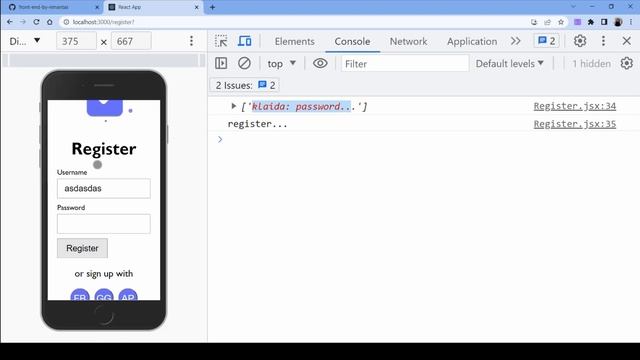Reload the page
The width and height of the screenshot is (640, 360).
(x=36, y=22)
